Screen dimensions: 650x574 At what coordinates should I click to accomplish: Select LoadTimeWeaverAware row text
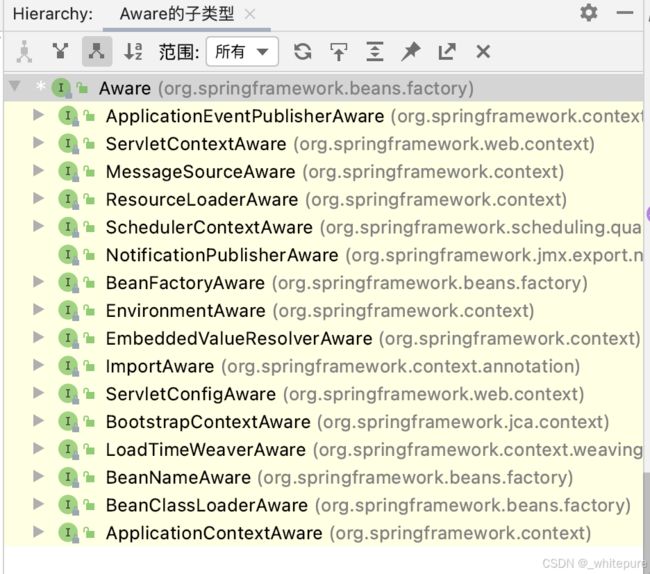[x=206, y=450]
